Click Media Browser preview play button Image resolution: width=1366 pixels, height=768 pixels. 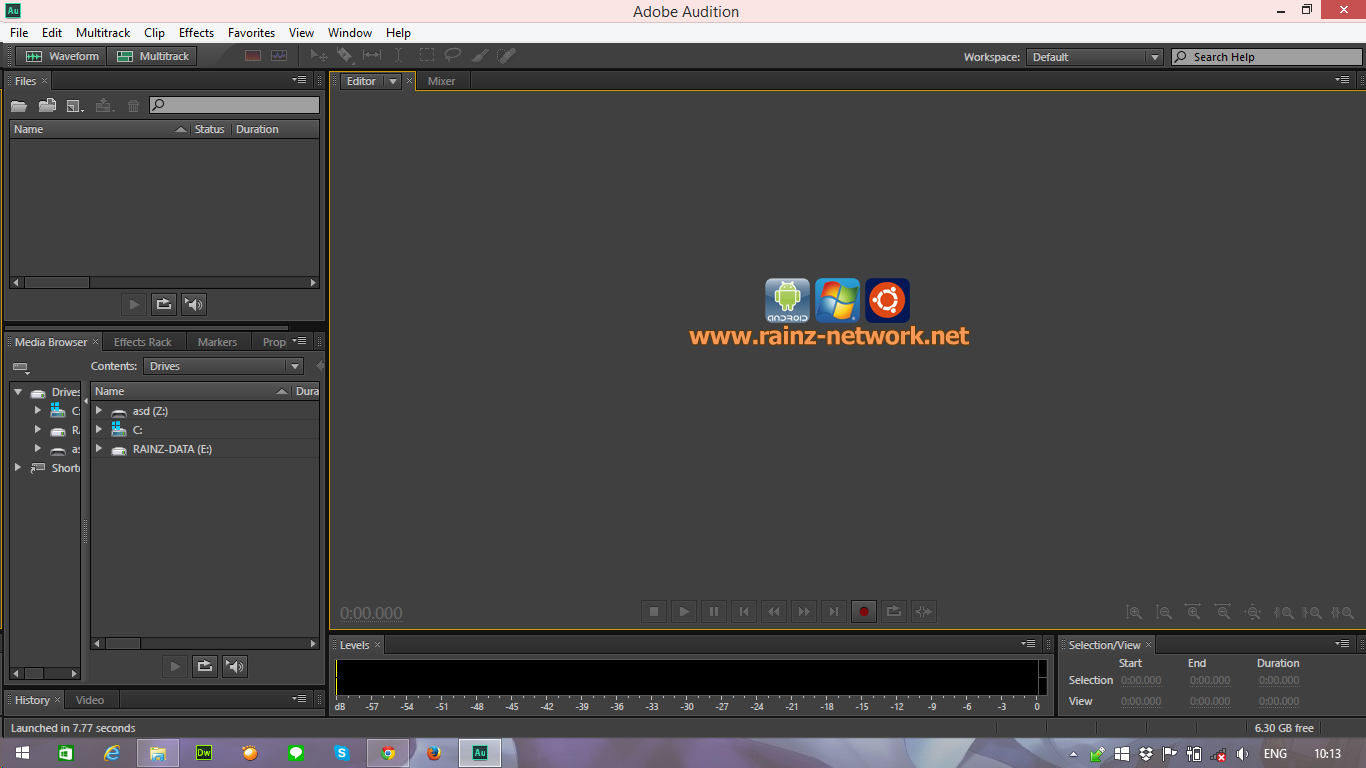click(176, 666)
